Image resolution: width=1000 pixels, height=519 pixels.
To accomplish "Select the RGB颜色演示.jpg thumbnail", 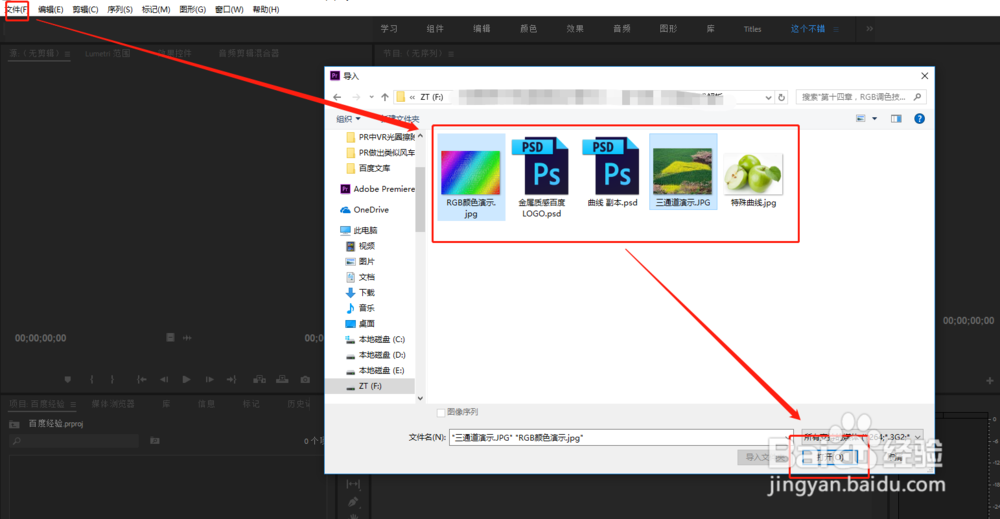I will pyautogui.click(x=471, y=177).
